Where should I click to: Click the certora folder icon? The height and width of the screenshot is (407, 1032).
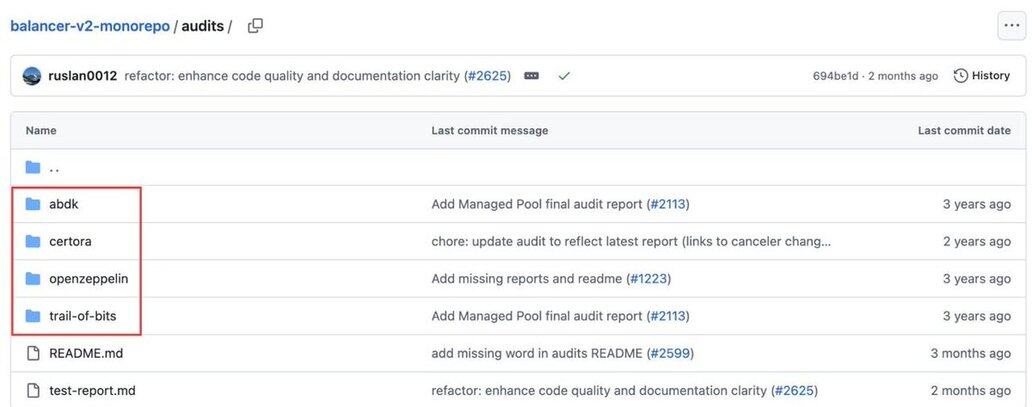[33, 241]
